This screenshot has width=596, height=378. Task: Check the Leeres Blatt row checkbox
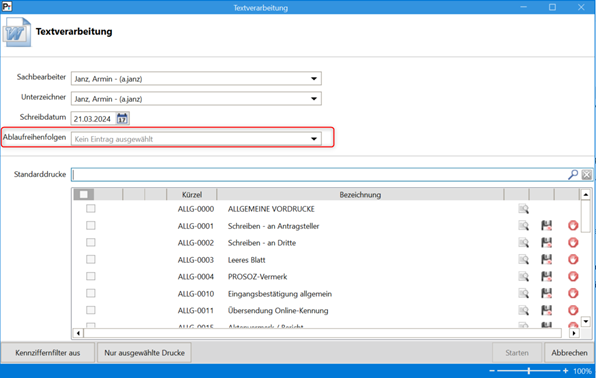pyautogui.click(x=90, y=259)
